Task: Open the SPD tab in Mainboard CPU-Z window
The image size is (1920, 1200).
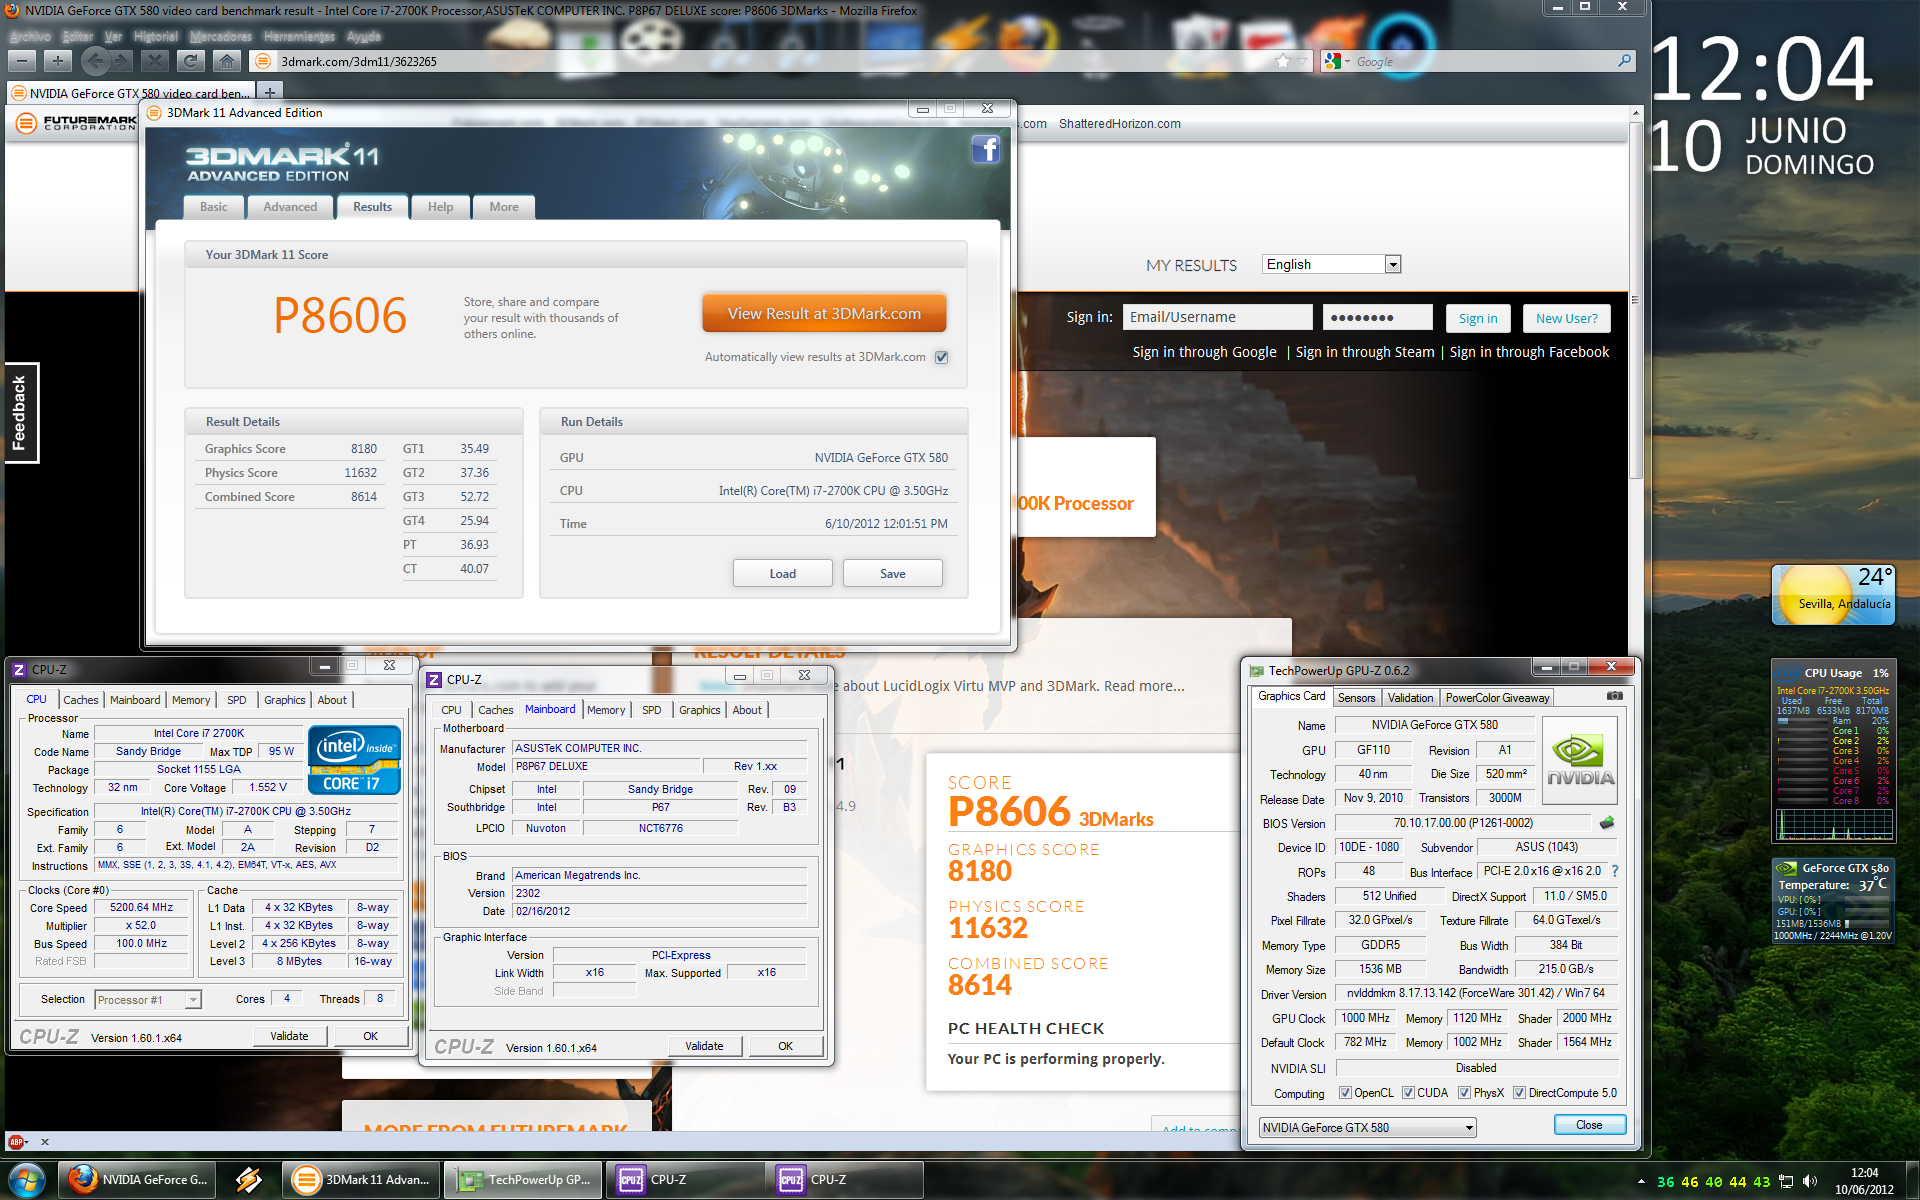Action: tap(651, 710)
